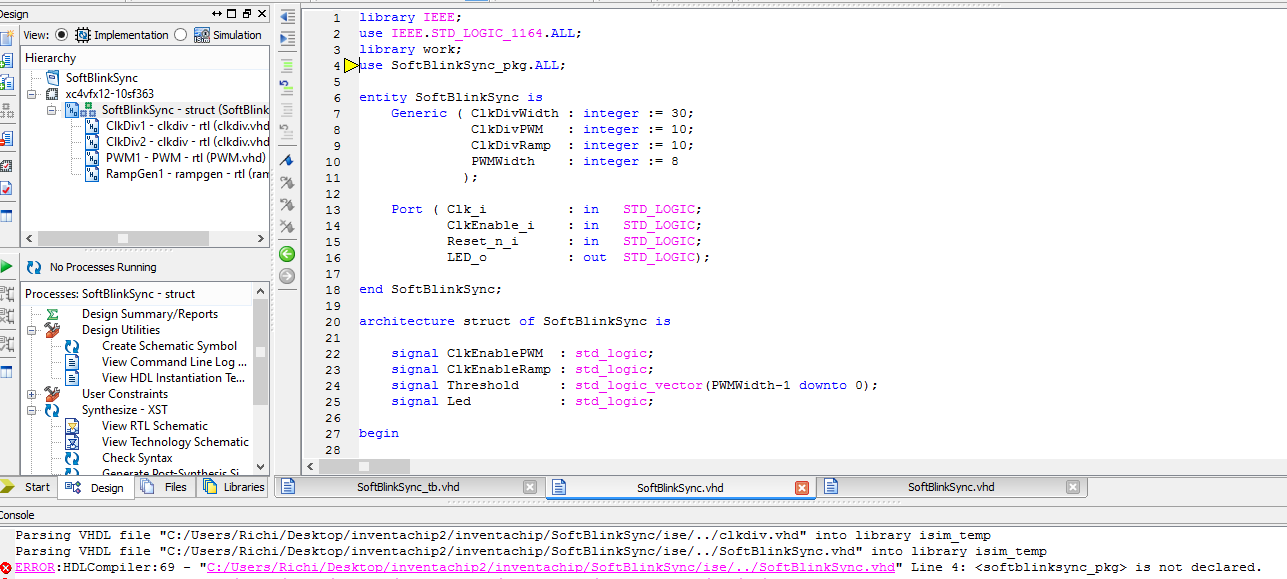Click the increase indent icon in the editor toolbar

[287, 39]
